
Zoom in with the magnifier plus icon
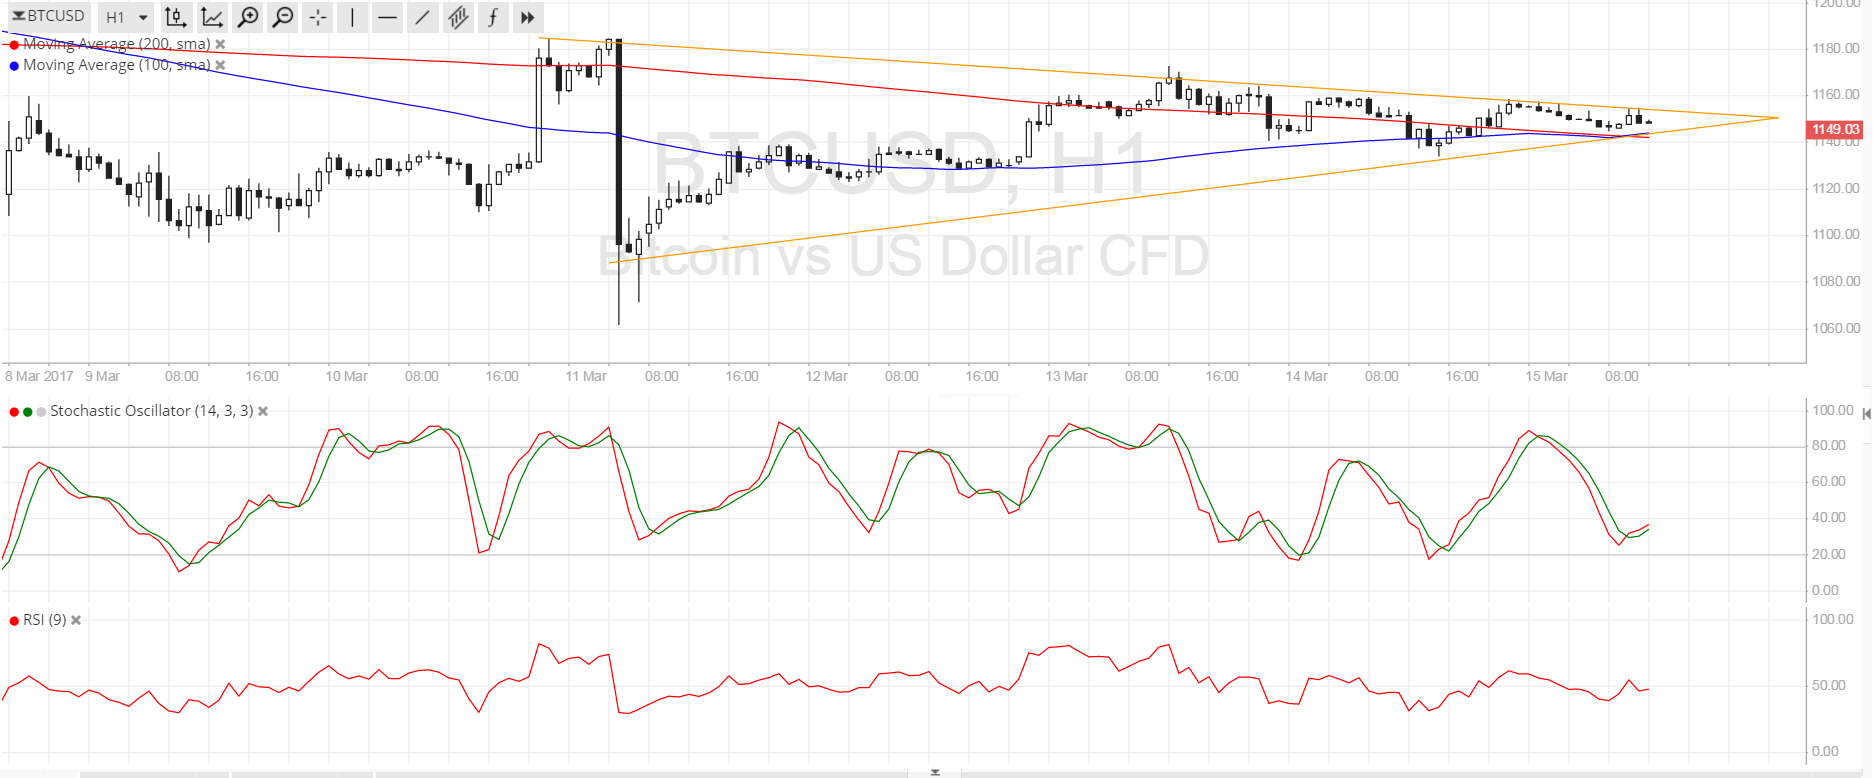[x=248, y=17]
